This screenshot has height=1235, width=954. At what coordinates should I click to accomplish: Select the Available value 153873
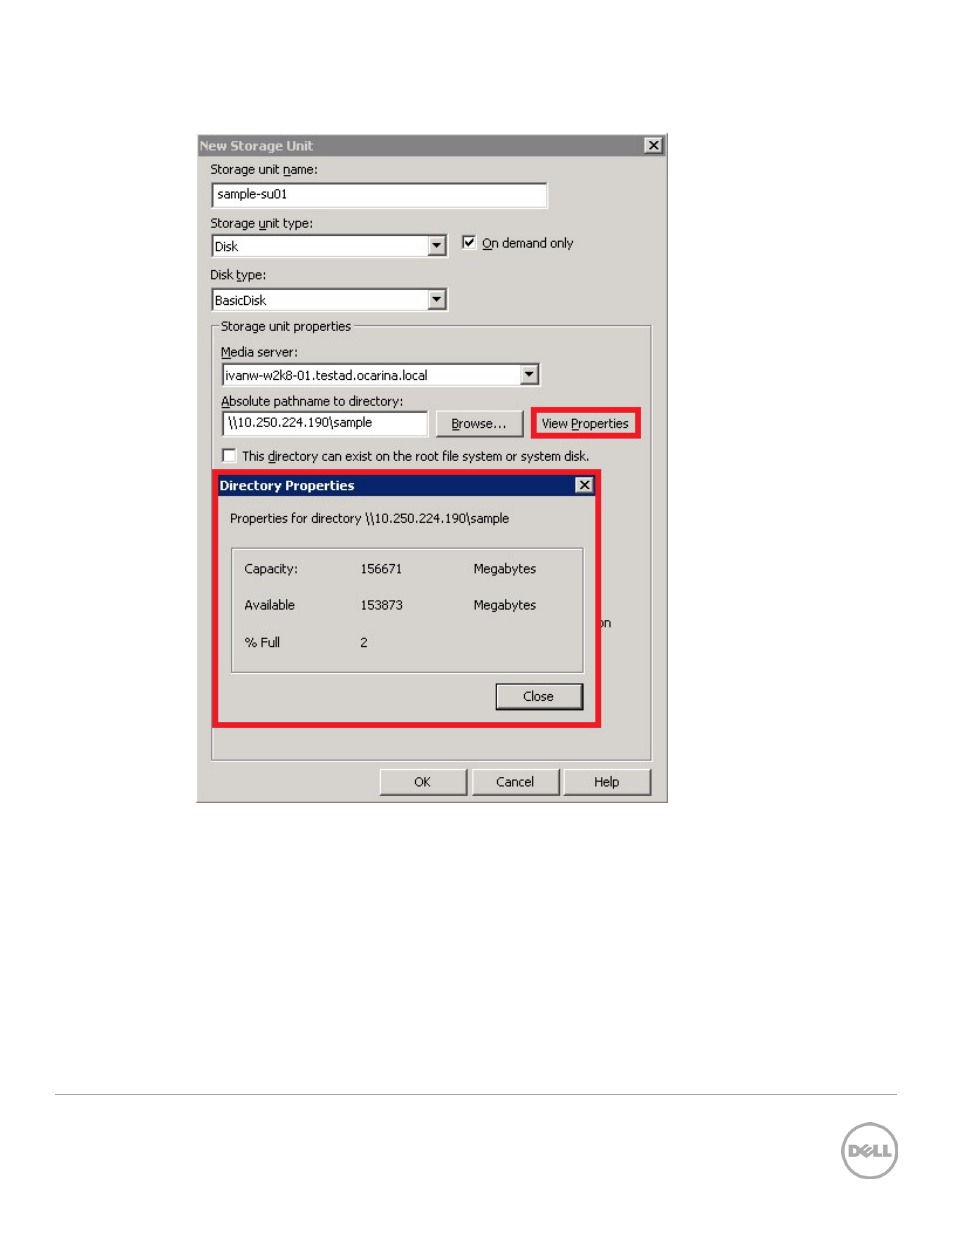point(381,605)
